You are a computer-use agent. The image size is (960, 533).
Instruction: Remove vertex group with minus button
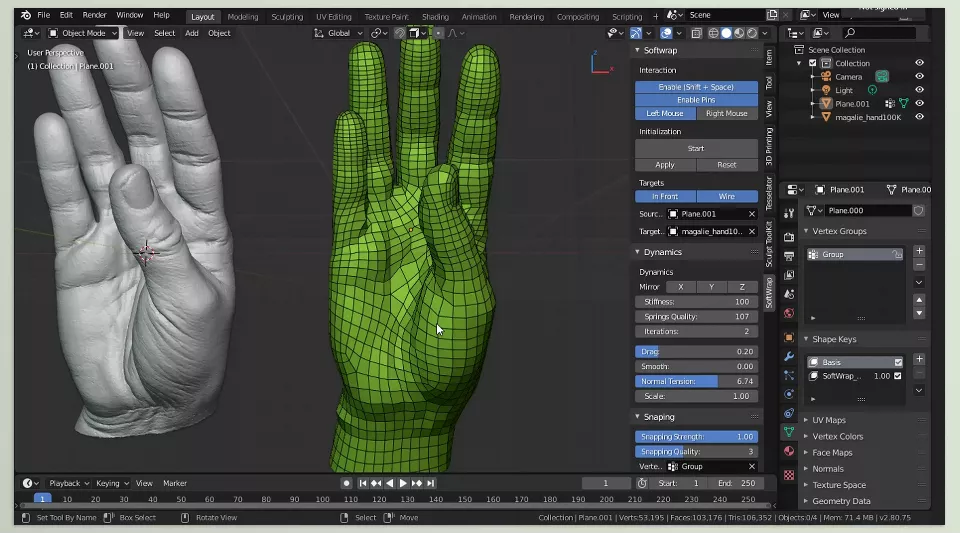(x=919, y=264)
